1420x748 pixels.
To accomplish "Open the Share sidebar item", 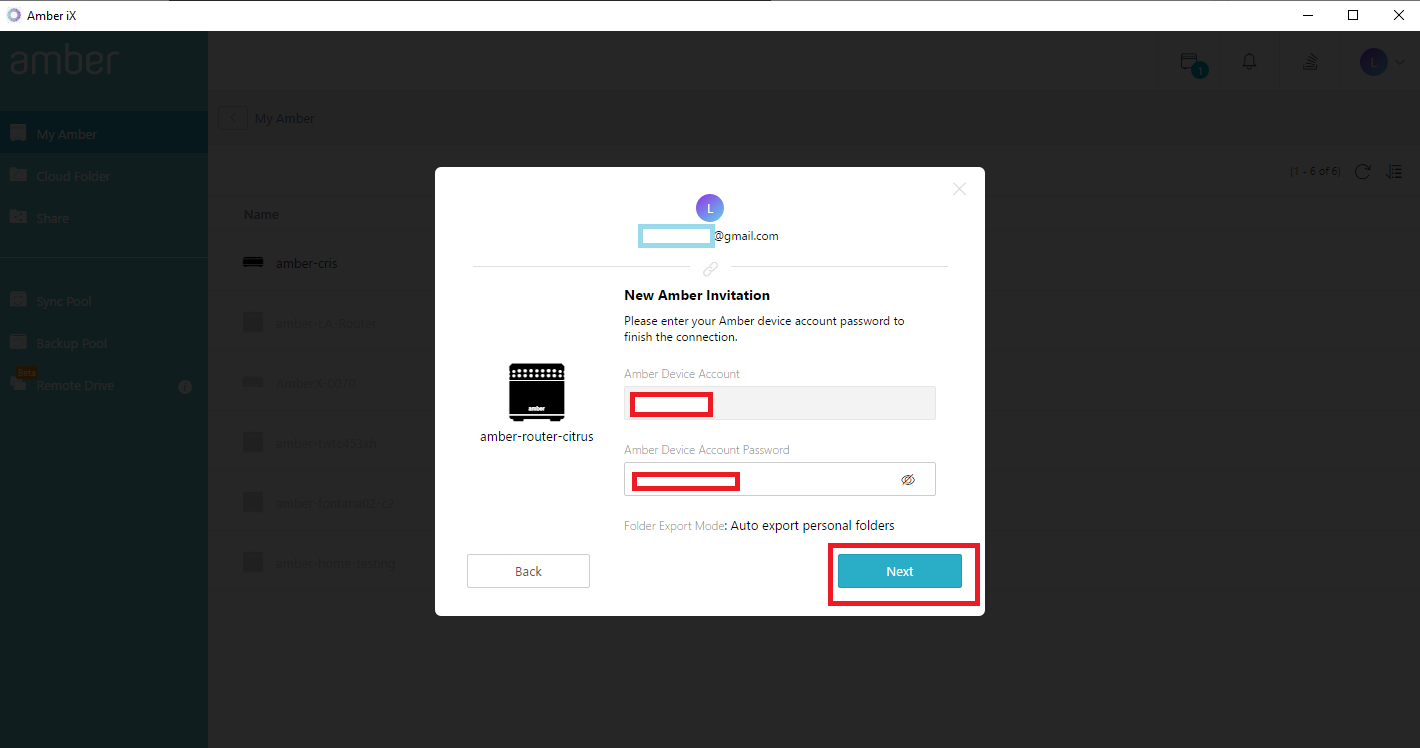I will point(104,218).
